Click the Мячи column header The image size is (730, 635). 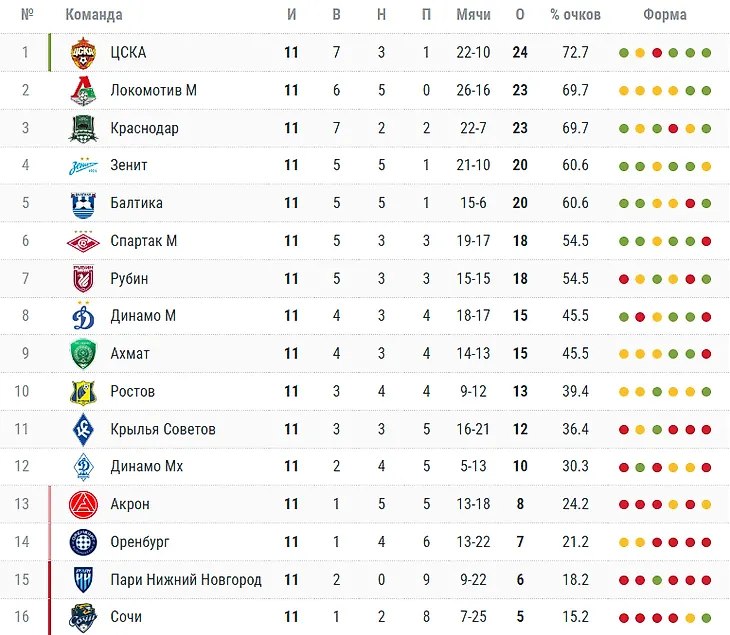point(473,15)
